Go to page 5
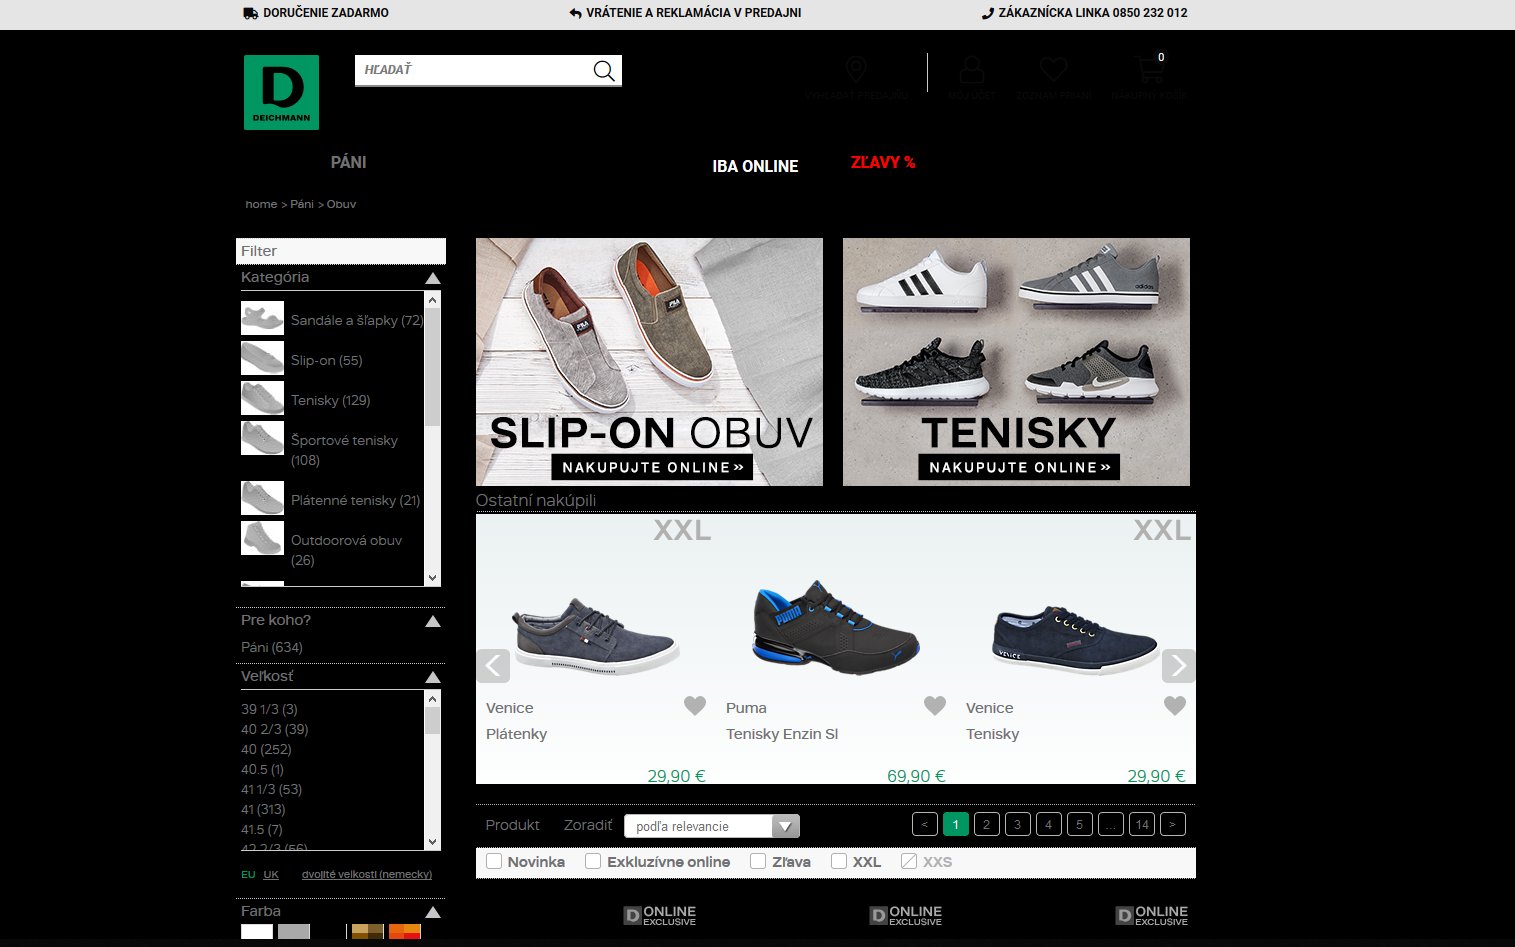Viewport: 1515px width, 947px height. (1080, 824)
